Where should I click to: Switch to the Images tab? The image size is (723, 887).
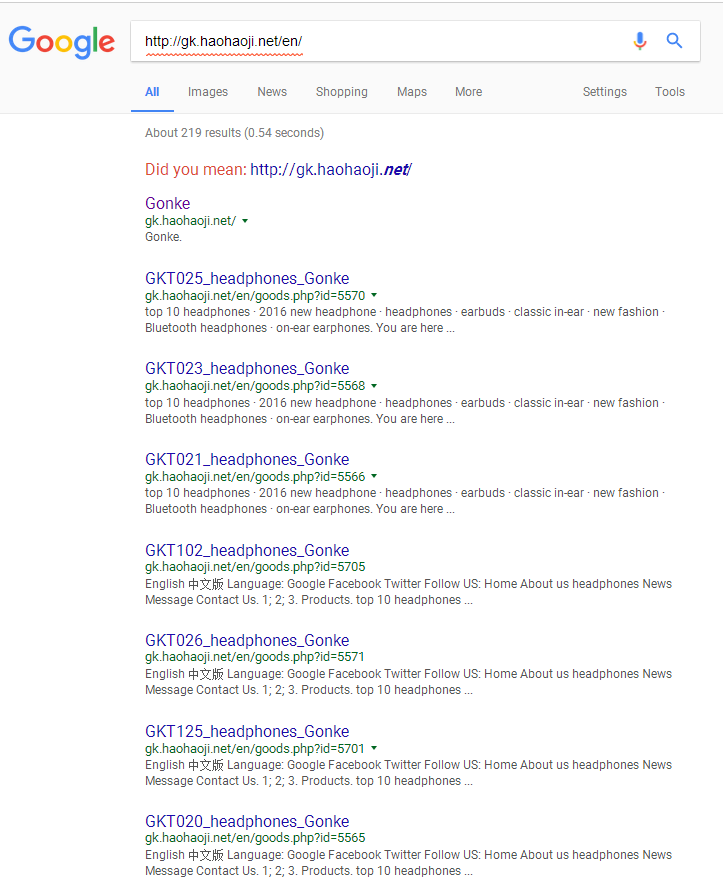point(208,92)
